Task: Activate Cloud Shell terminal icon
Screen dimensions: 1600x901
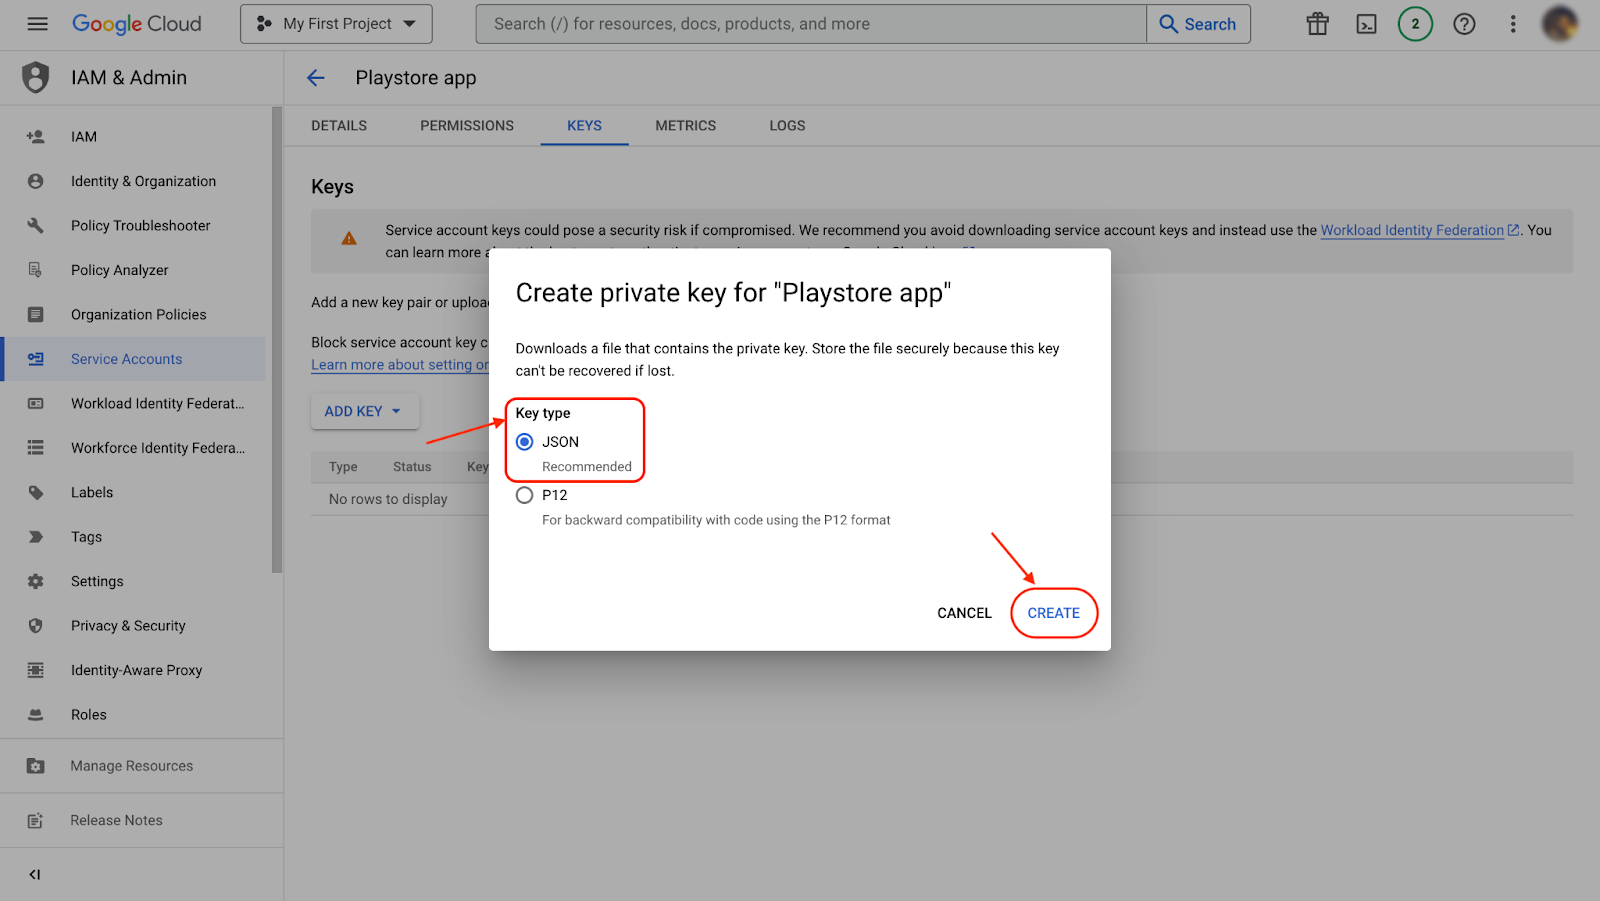Action: (x=1366, y=24)
